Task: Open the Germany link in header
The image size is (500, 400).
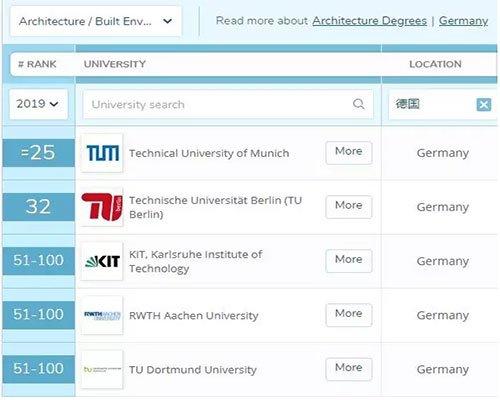Action: [463, 21]
